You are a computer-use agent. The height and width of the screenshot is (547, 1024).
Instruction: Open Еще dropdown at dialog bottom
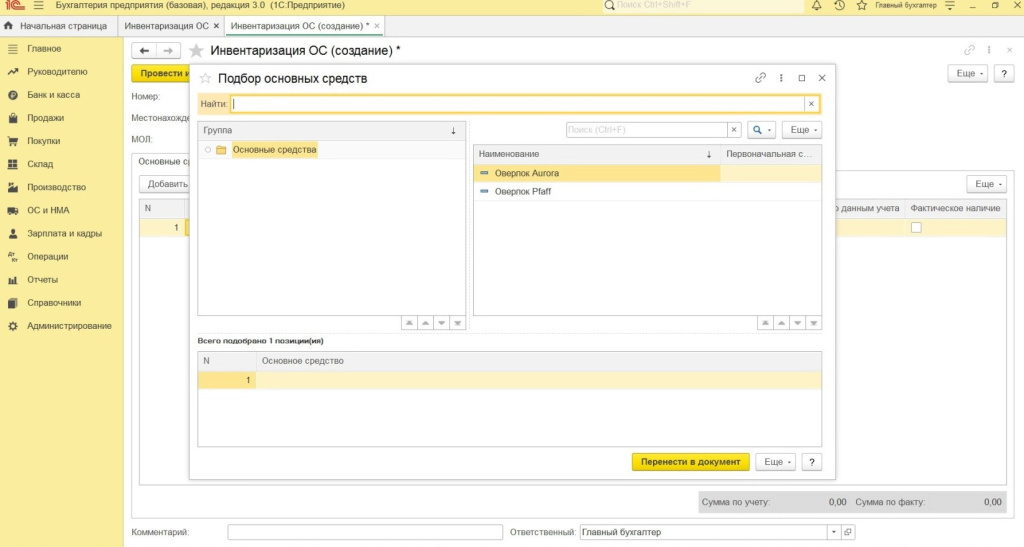(775, 462)
